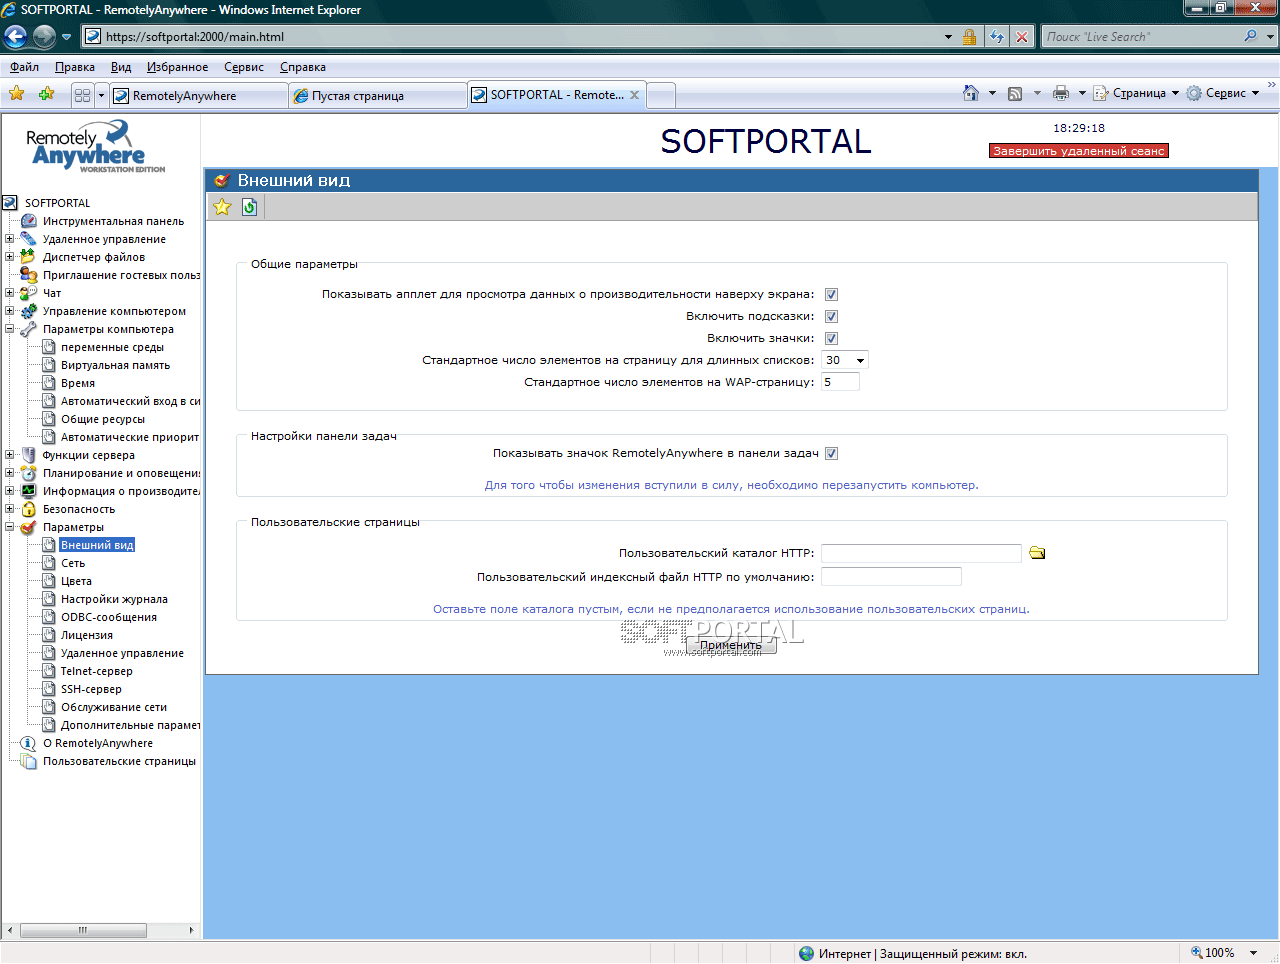Click the Инструментальная панель icon in the tree

coord(29,221)
